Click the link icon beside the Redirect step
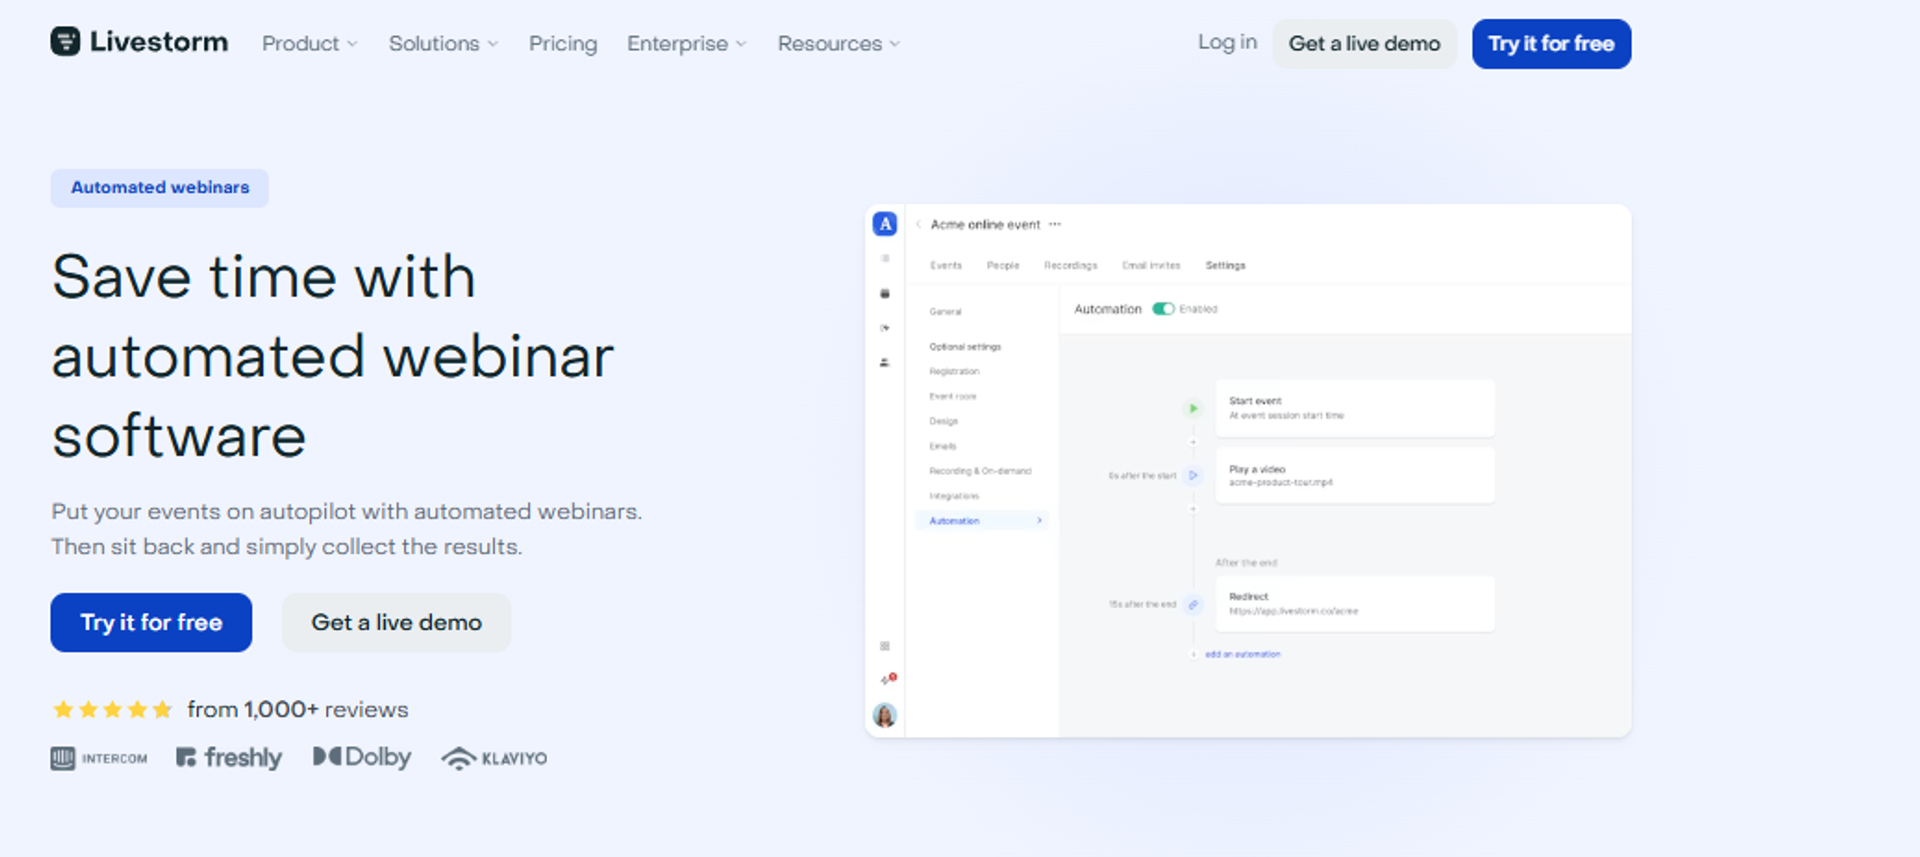The height and width of the screenshot is (857, 1920). (1193, 604)
